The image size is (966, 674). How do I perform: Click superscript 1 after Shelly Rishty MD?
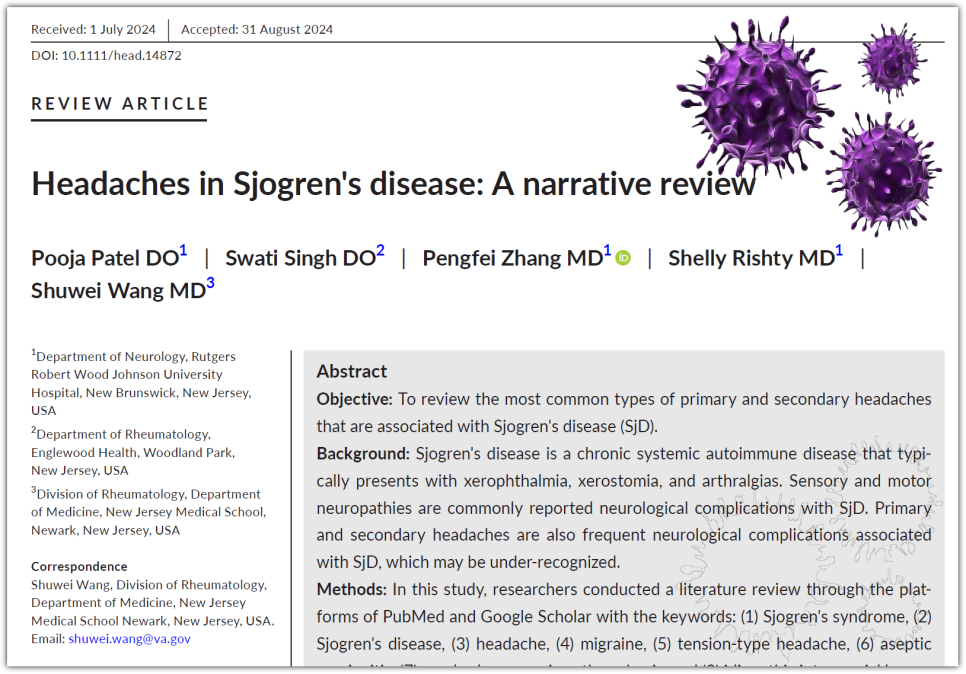[x=838, y=252]
